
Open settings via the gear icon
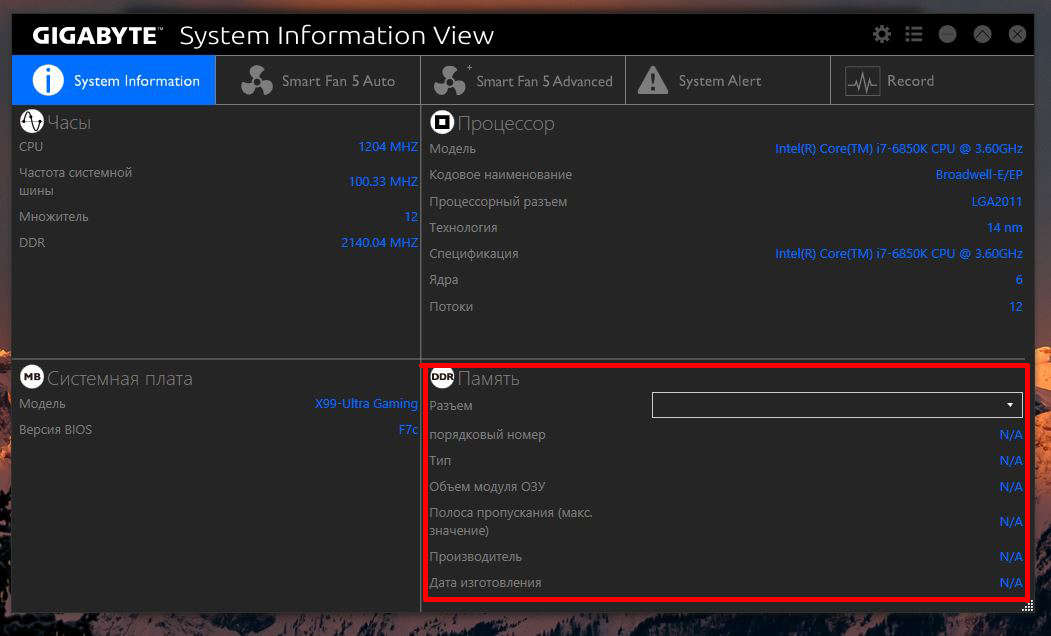tap(881, 34)
